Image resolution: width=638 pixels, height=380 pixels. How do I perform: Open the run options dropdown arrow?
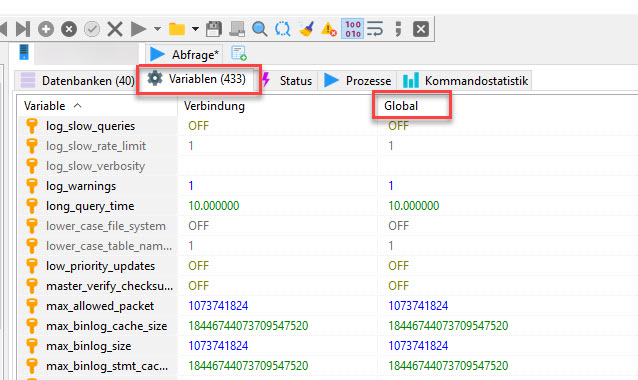[157, 29]
